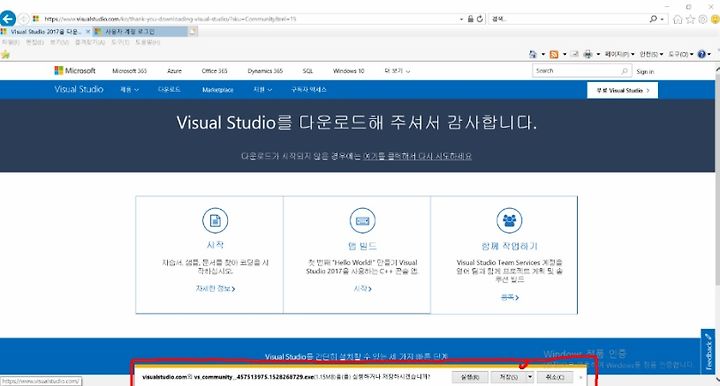Click the Office 365 nav link
This screenshot has height=386, width=720.
tap(214, 71)
